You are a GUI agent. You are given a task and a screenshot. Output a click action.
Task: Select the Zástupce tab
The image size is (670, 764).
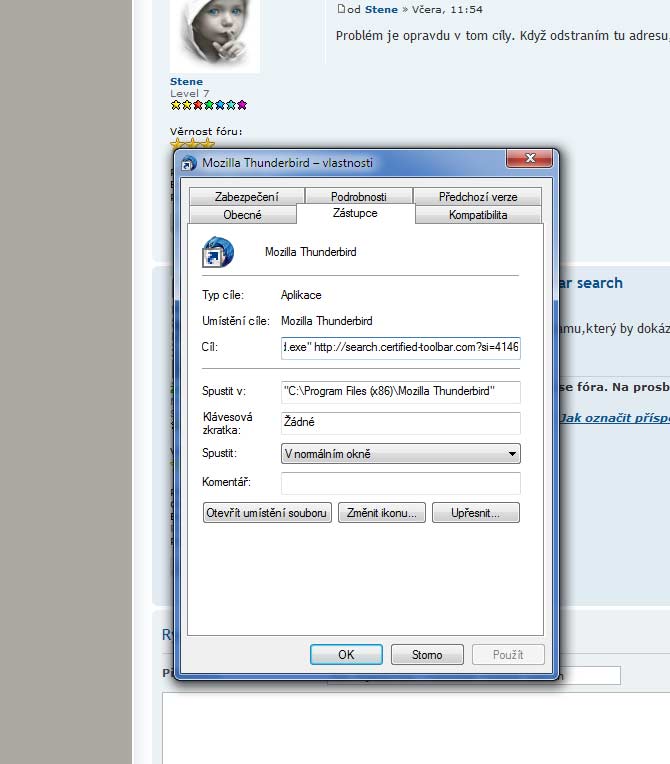(x=355, y=213)
